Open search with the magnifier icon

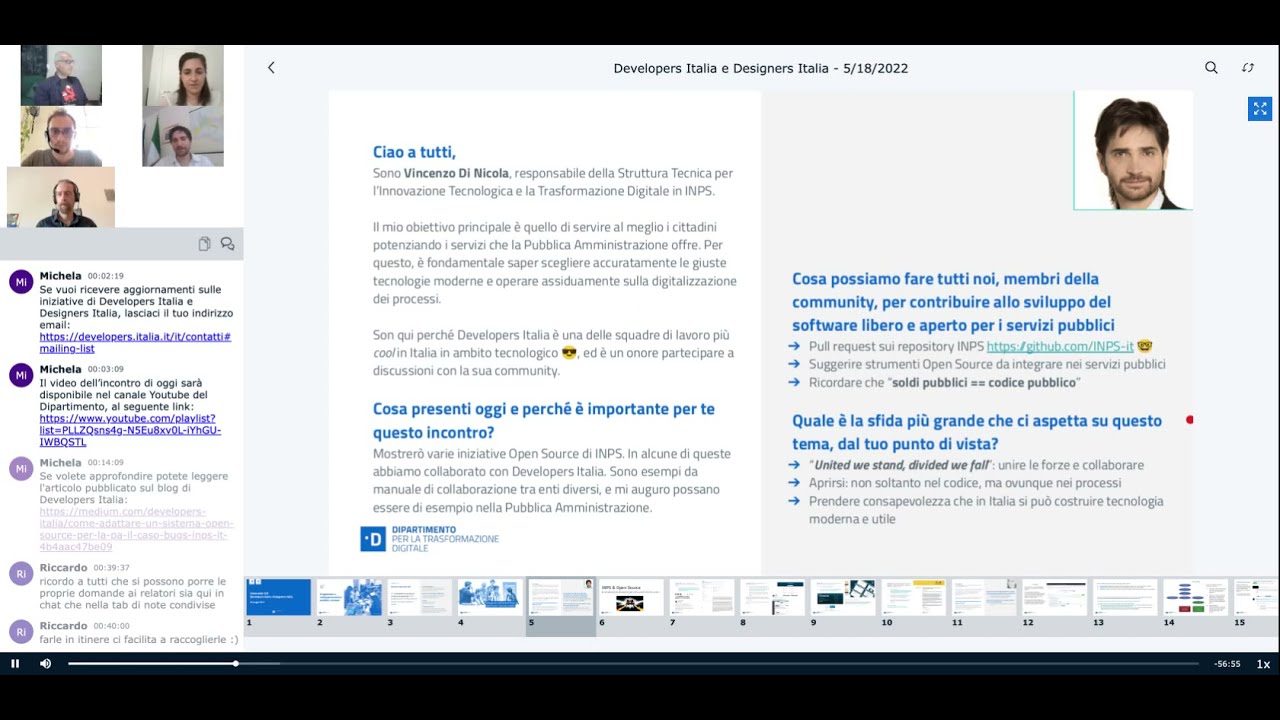point(1211,68)
